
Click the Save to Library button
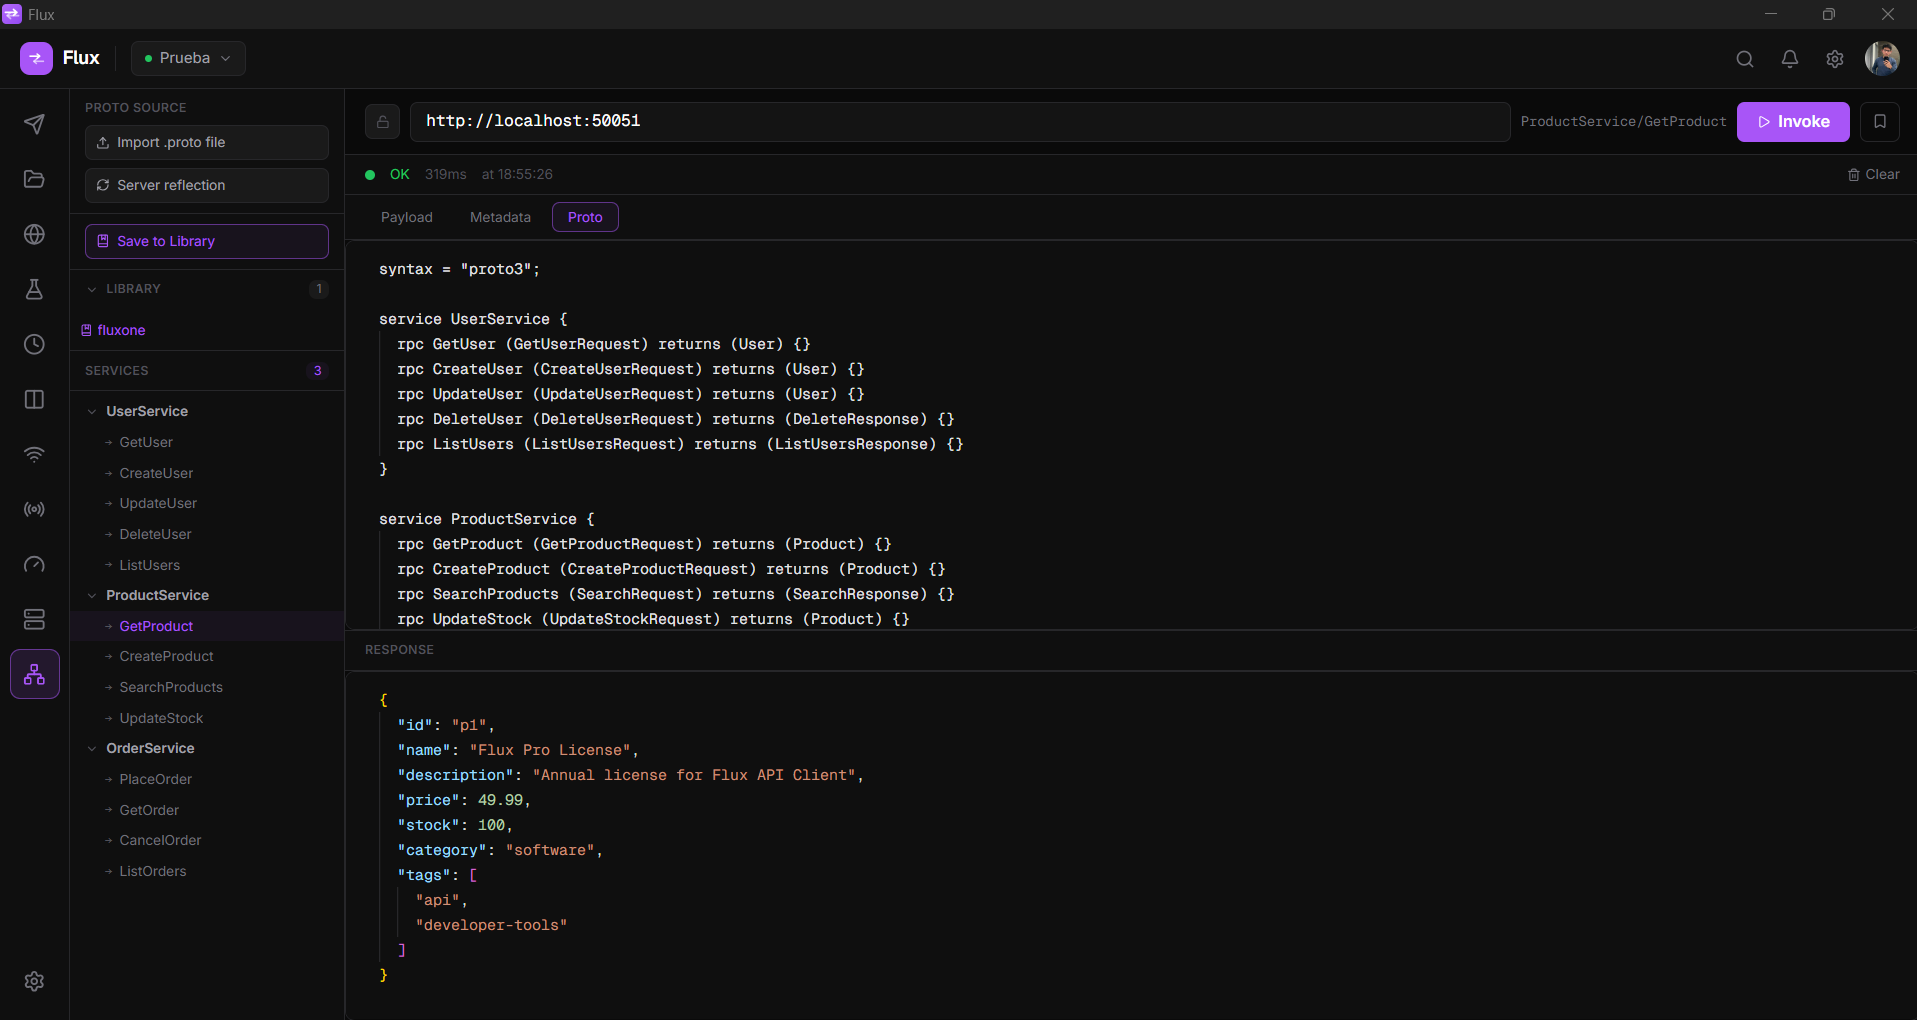207,241
